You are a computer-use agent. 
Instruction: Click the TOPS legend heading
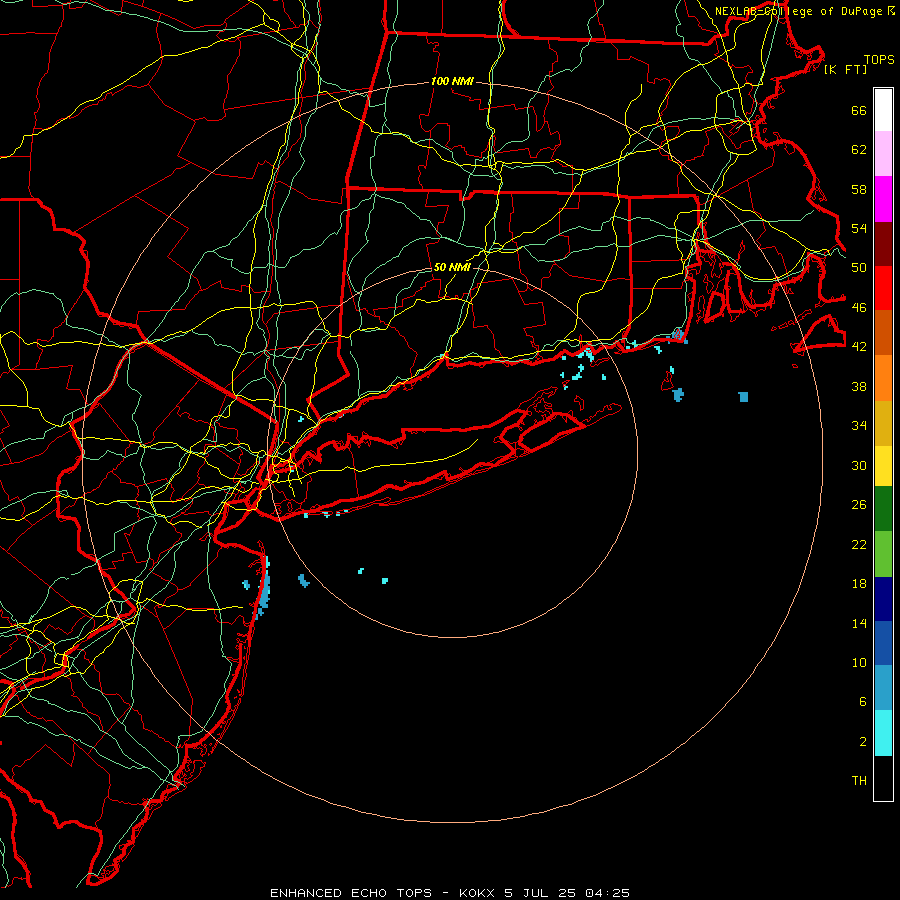point(879,60)
